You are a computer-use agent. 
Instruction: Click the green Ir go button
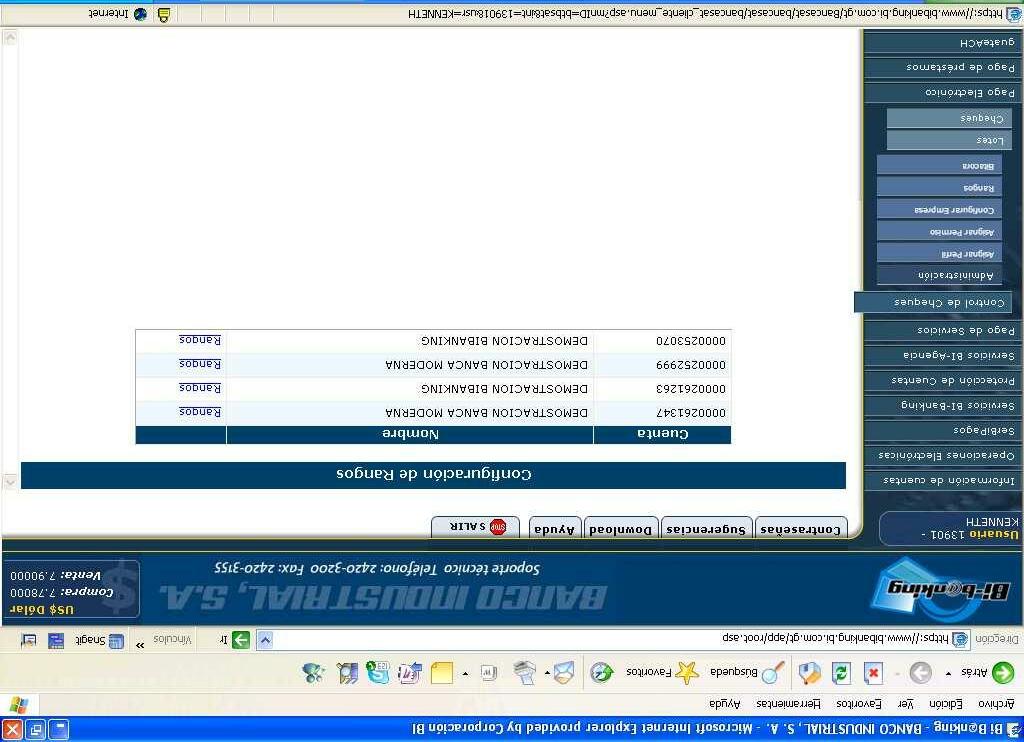click(234, 639)
